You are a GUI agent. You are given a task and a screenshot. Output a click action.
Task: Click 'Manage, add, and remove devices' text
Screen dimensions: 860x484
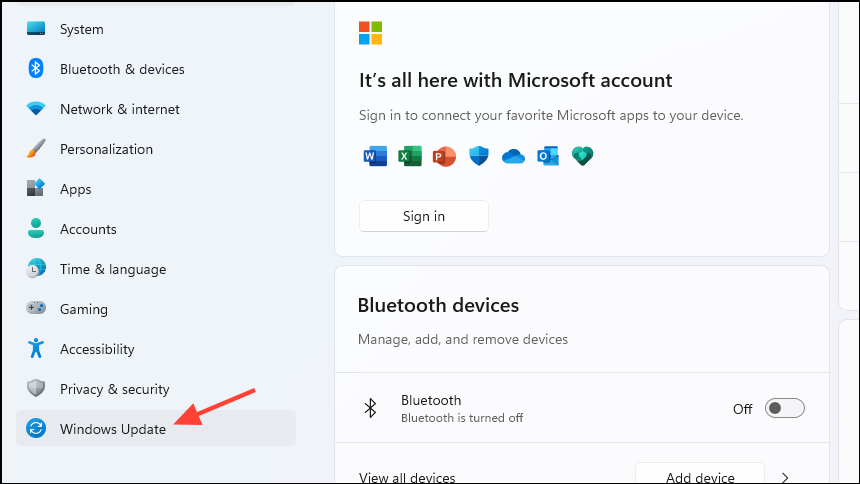coord(463,340)
